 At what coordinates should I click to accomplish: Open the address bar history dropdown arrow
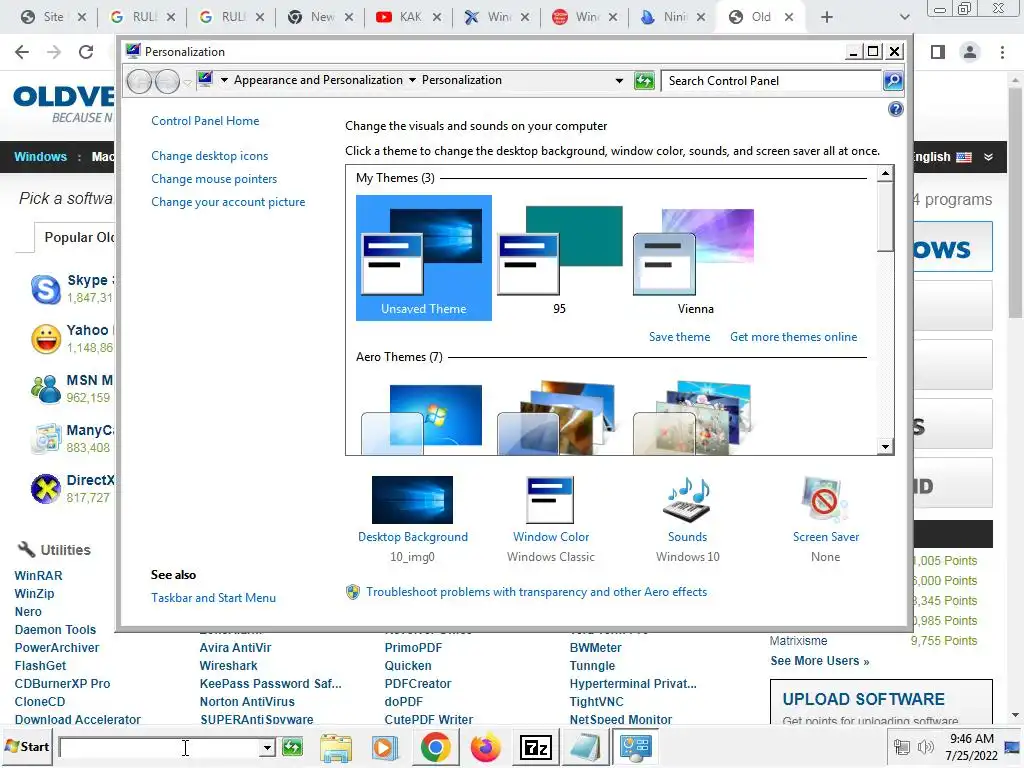[x=619, y=80]
